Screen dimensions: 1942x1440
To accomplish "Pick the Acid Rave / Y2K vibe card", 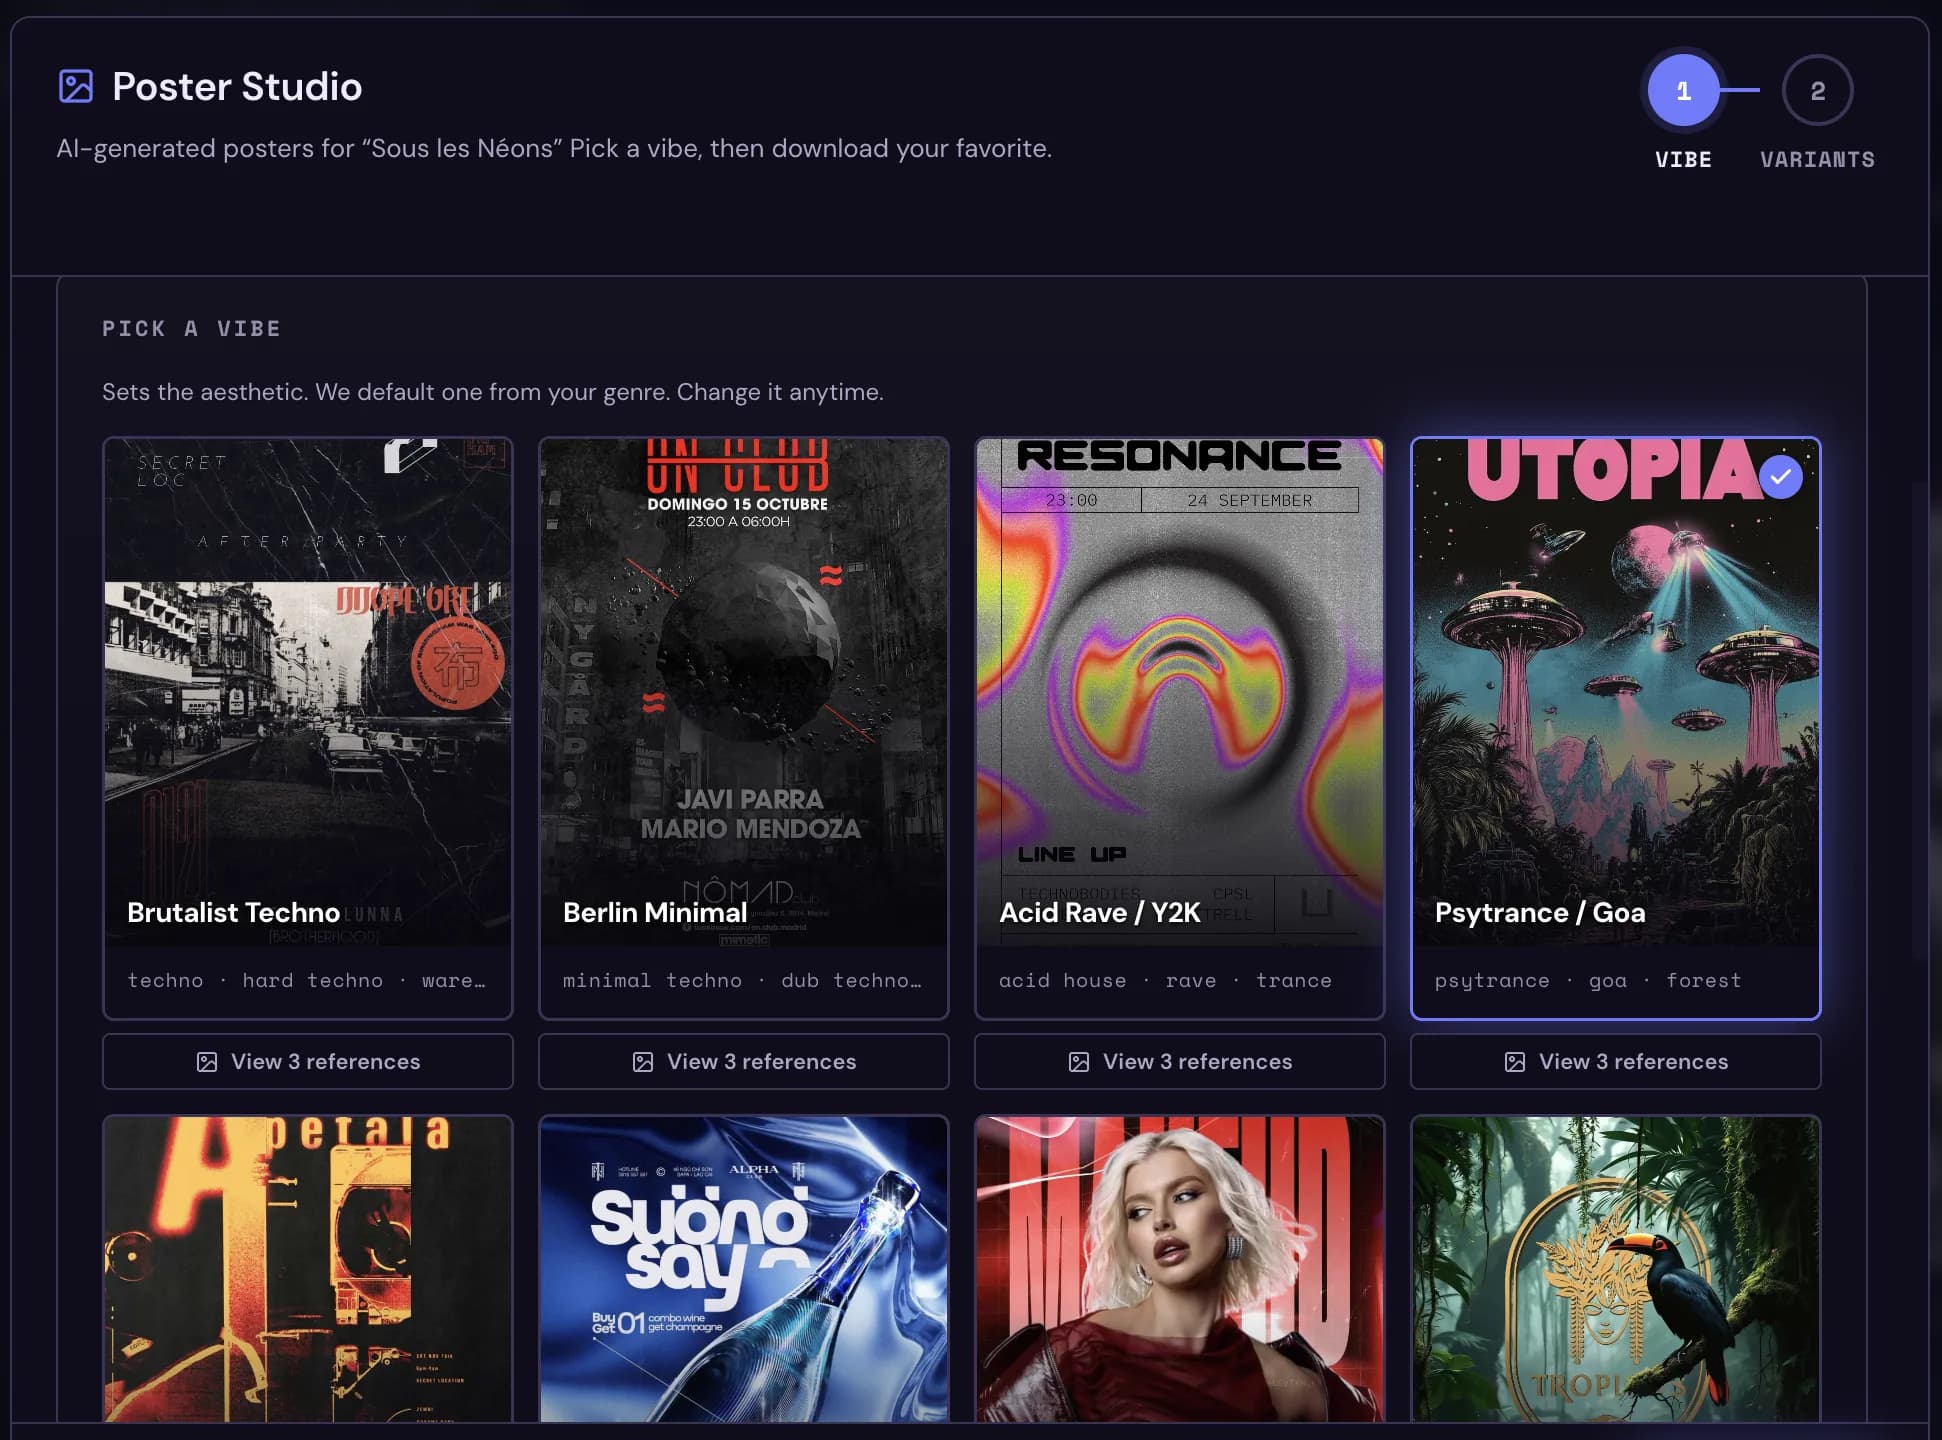I will [1180, 728].
